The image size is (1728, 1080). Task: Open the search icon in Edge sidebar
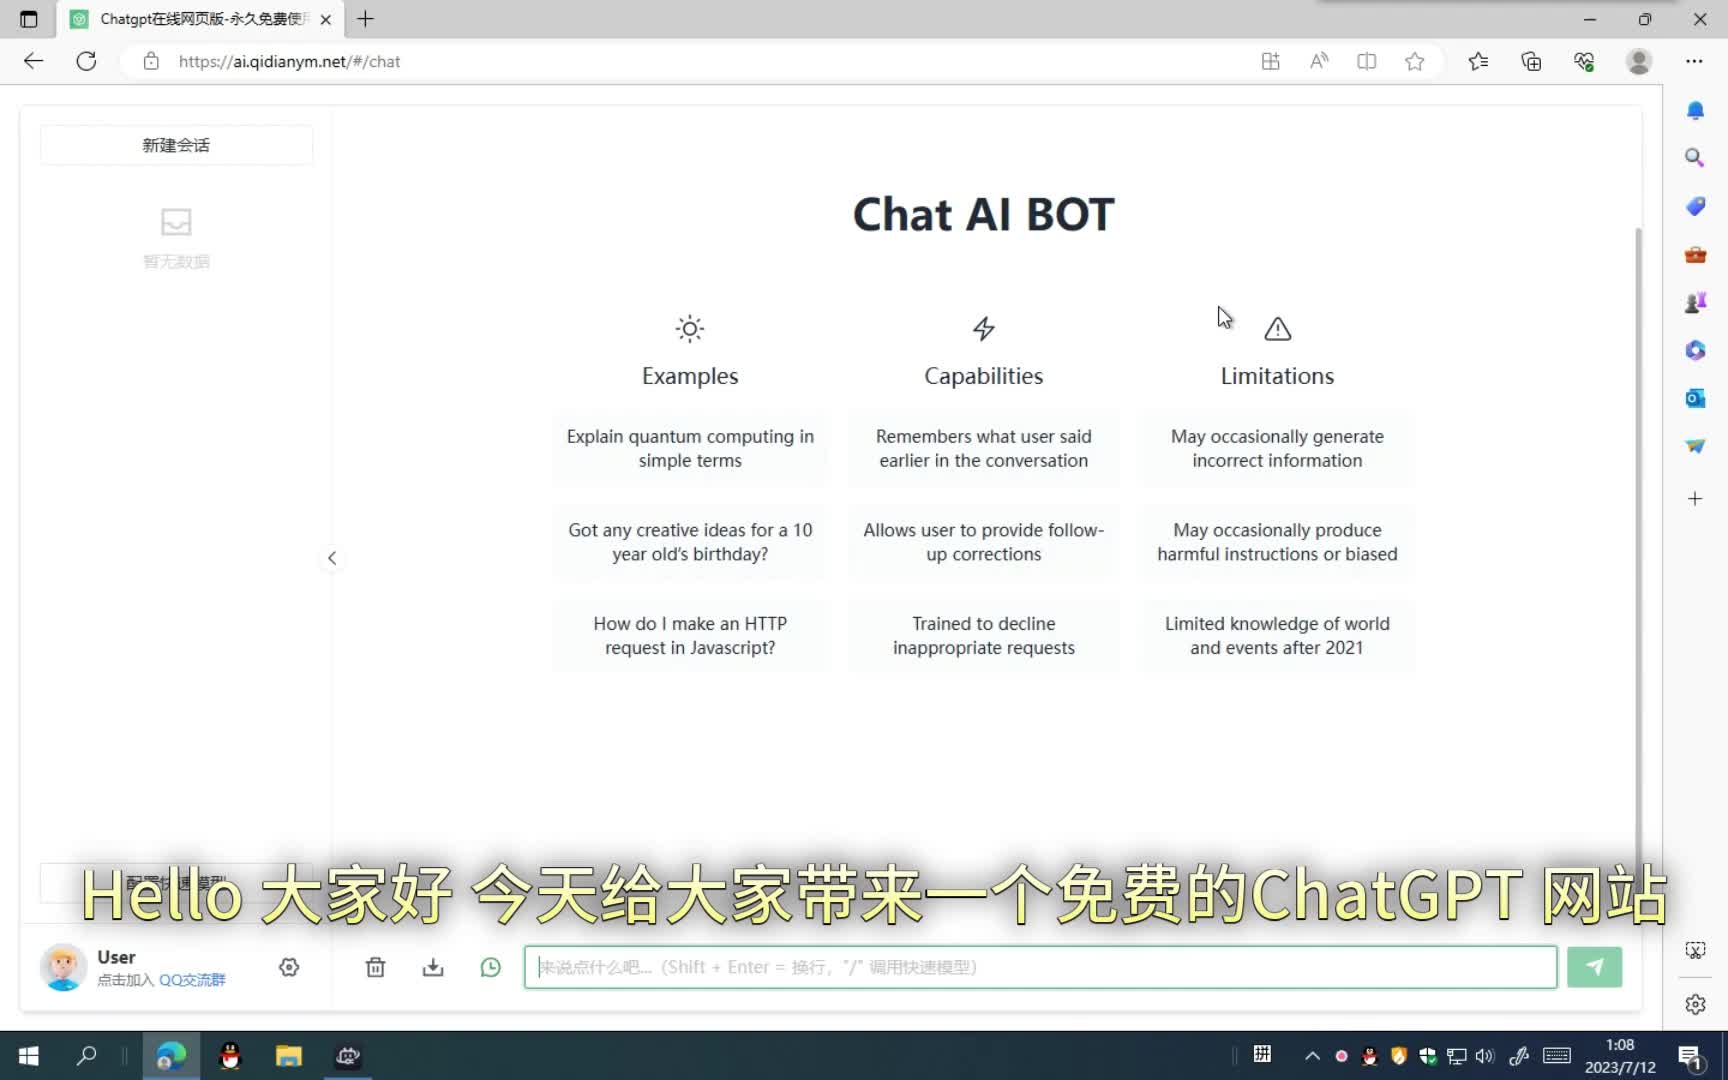pos(1695,158)
